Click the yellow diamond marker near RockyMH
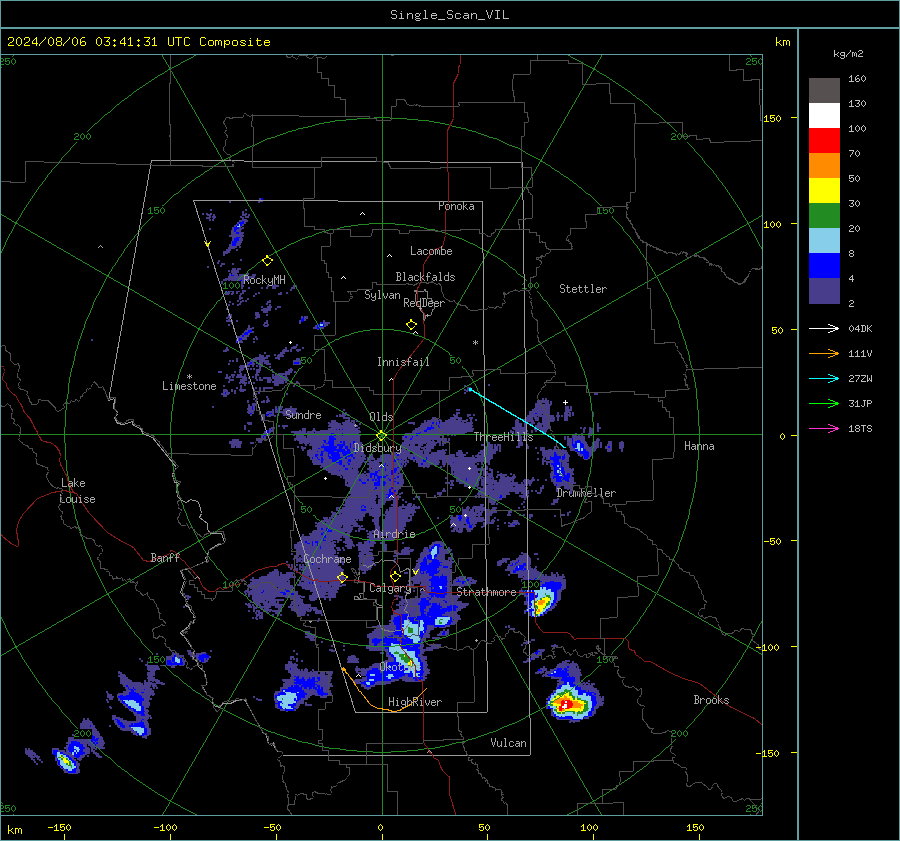 (267, 261)
